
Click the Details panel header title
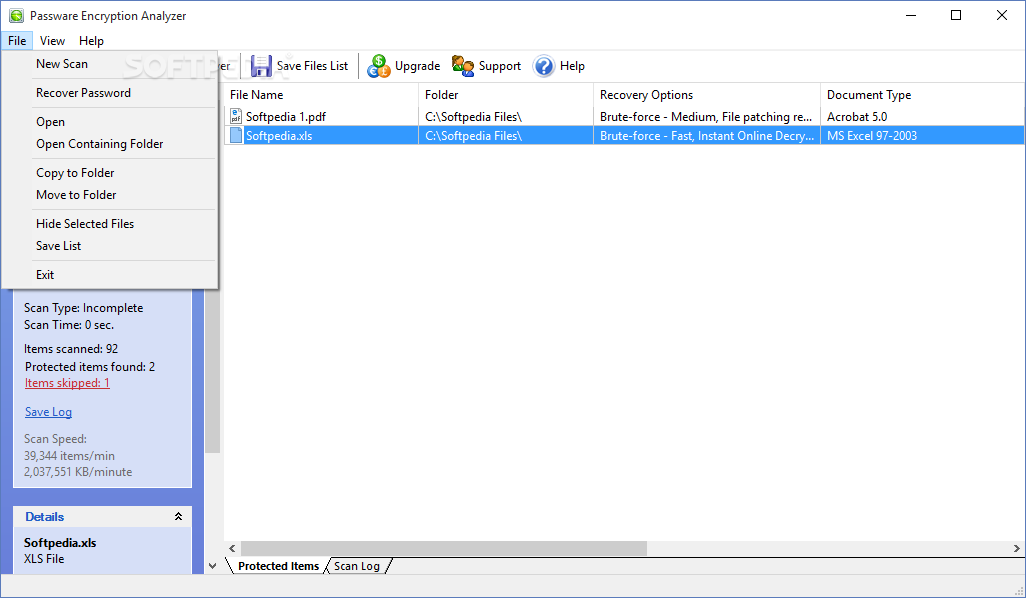(44, 516)
